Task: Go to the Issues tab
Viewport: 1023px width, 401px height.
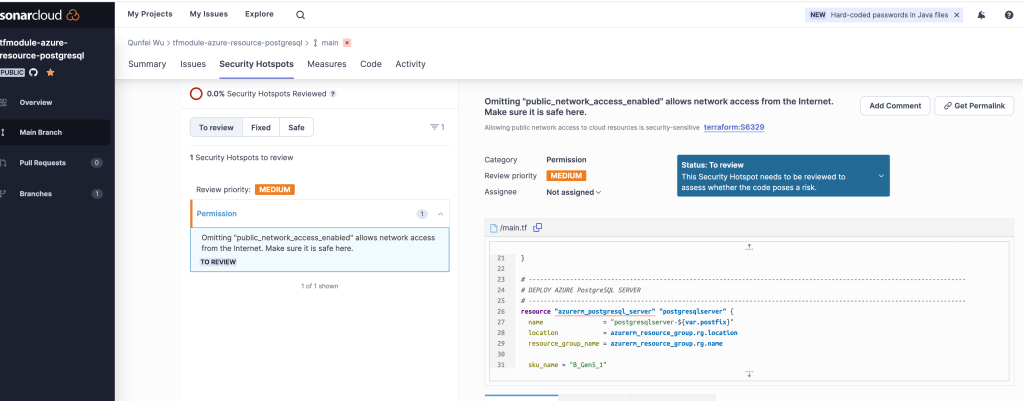Action: click(193, 64)
